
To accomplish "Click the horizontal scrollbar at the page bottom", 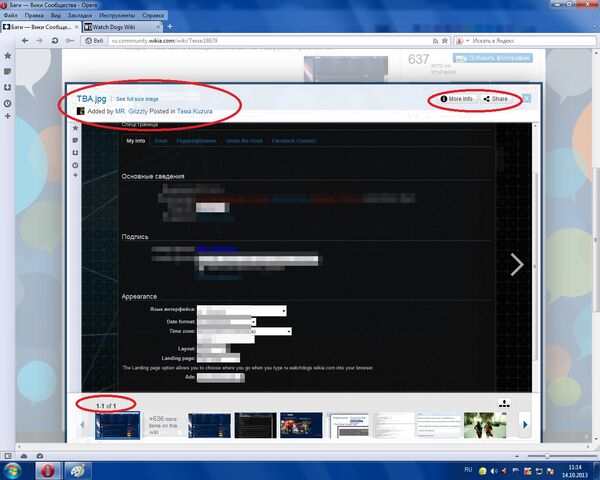I will (304, 446).
